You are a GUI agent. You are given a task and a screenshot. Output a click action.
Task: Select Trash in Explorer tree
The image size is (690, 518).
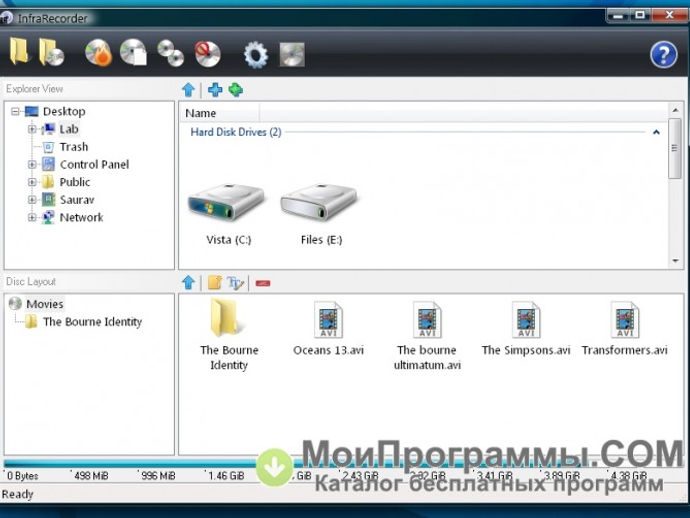coord(73,147)
